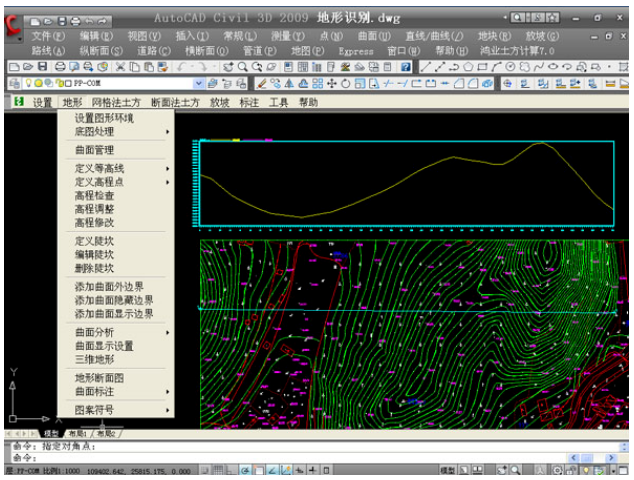The width and height of the screenshot is (634, 480).
Task: Open the Help question mark icon
Action: [x=406, y=67]
